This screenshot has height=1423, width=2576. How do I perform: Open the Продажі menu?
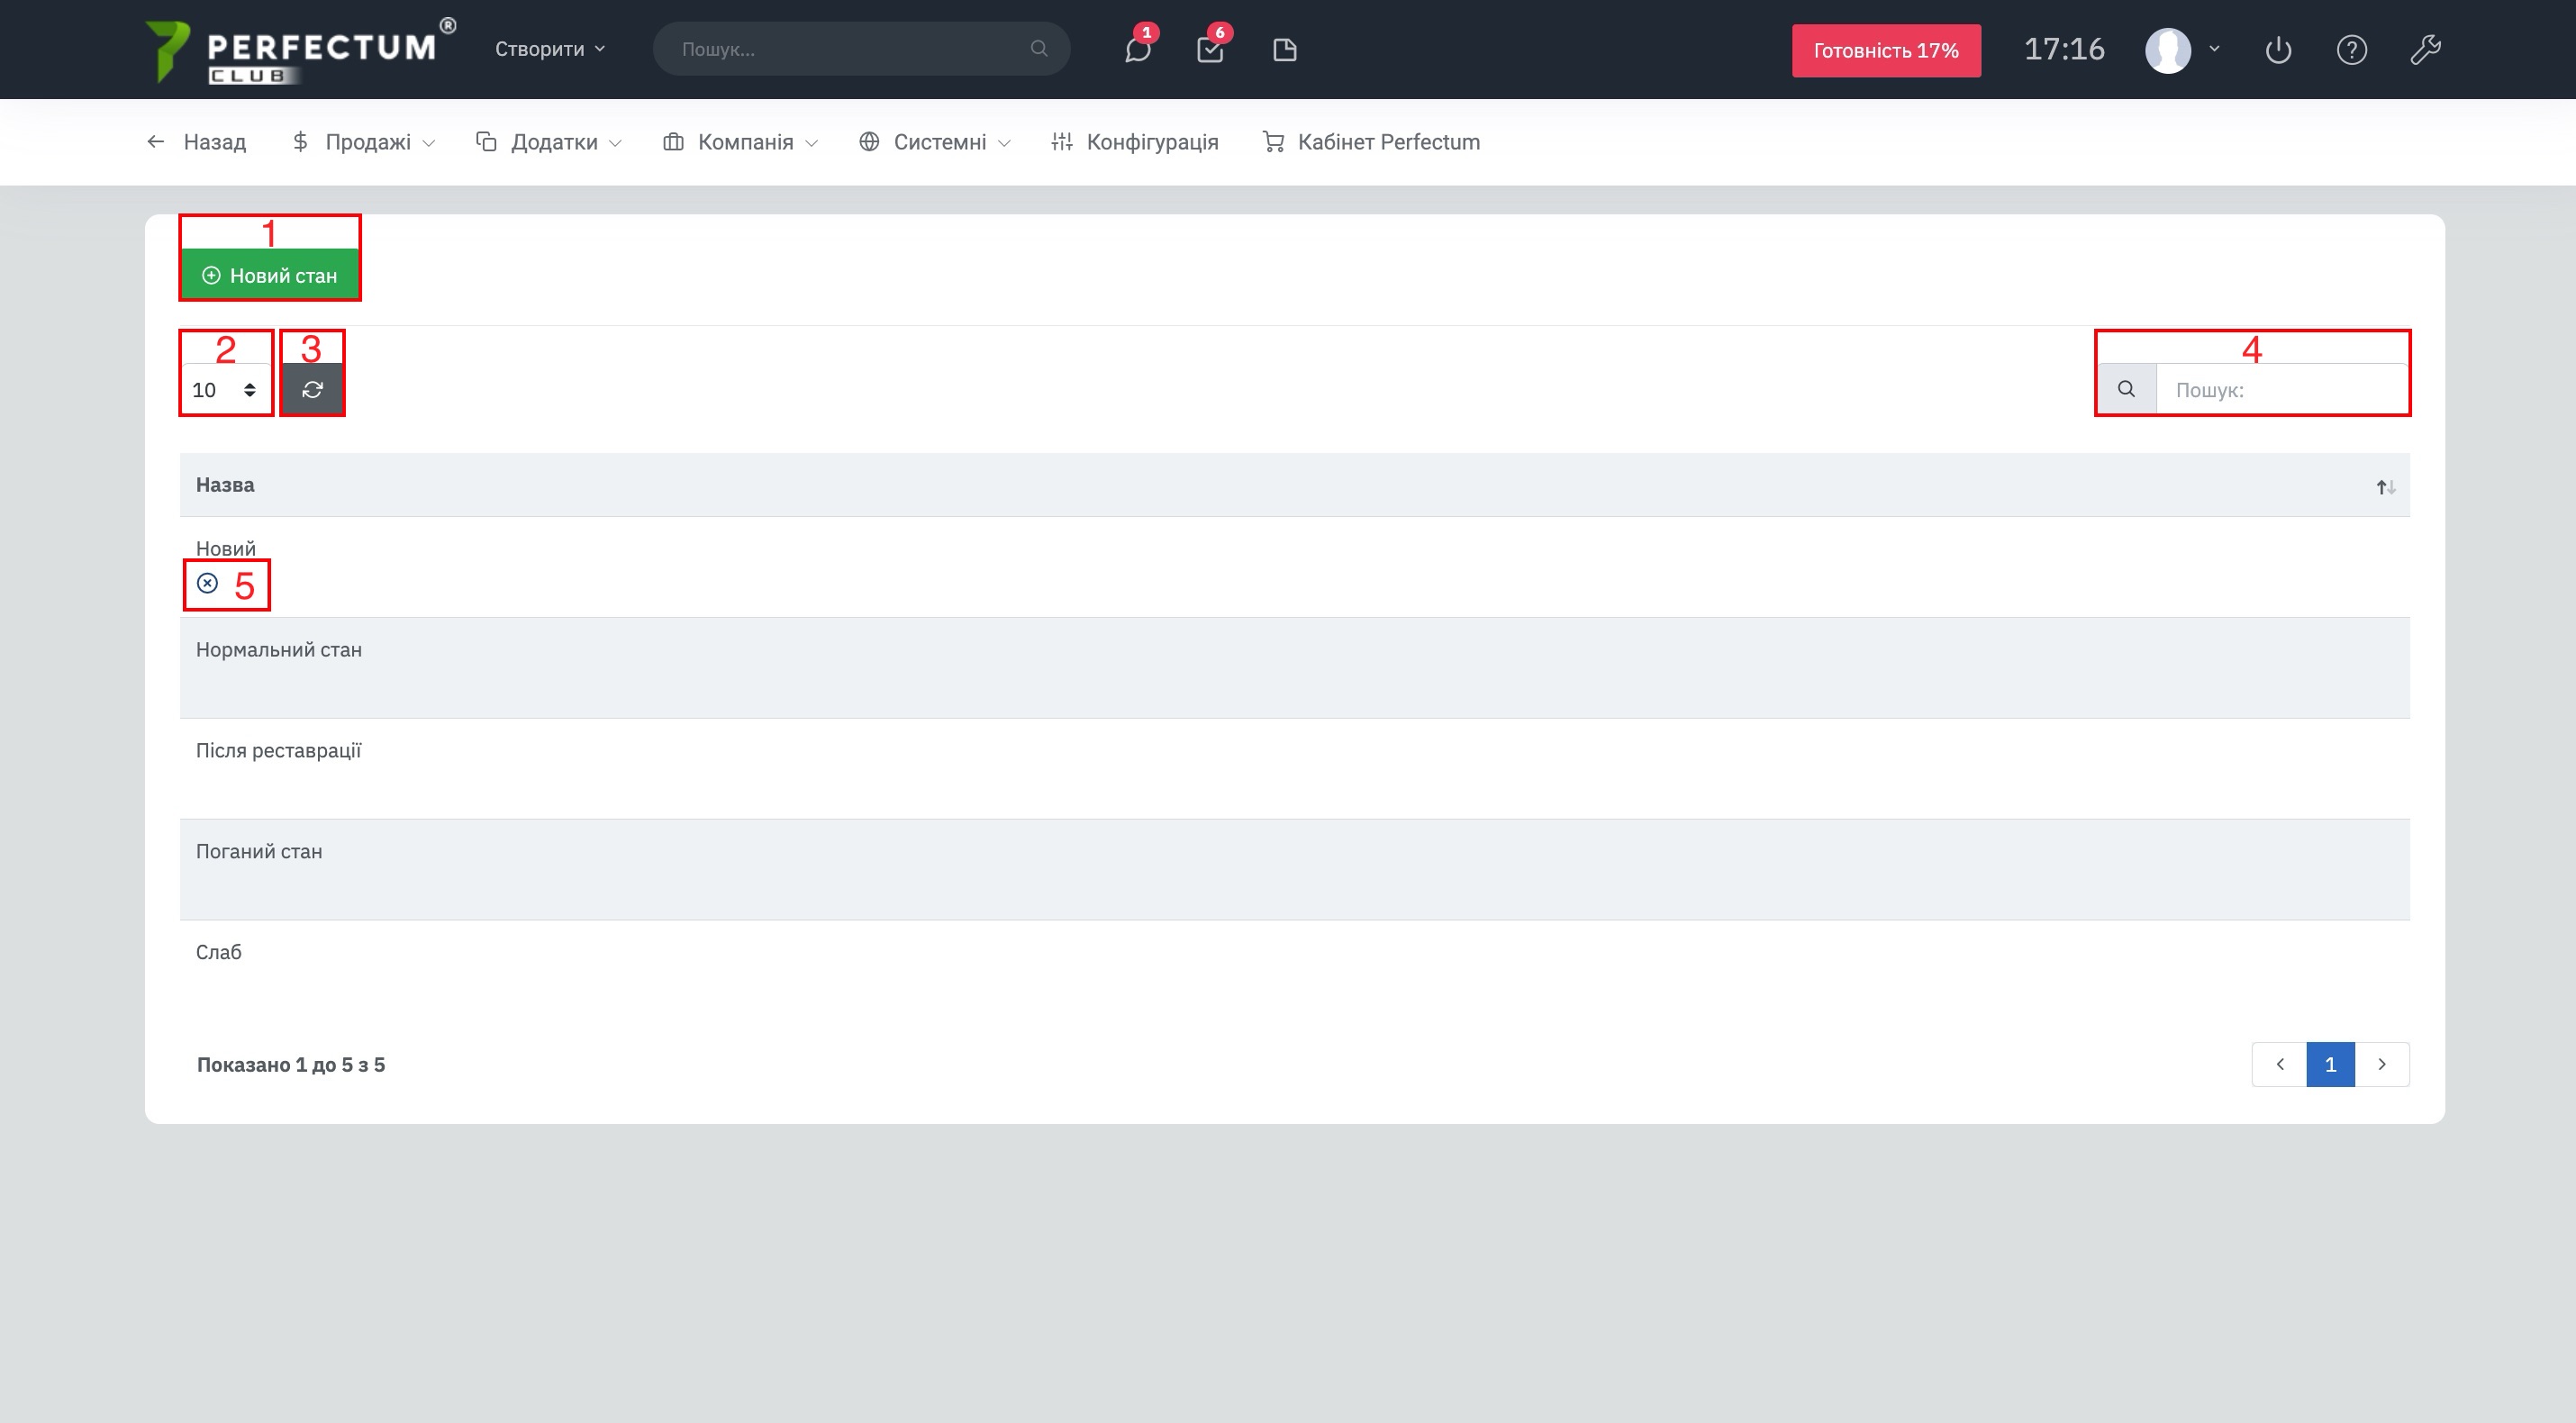click(366, 142)
